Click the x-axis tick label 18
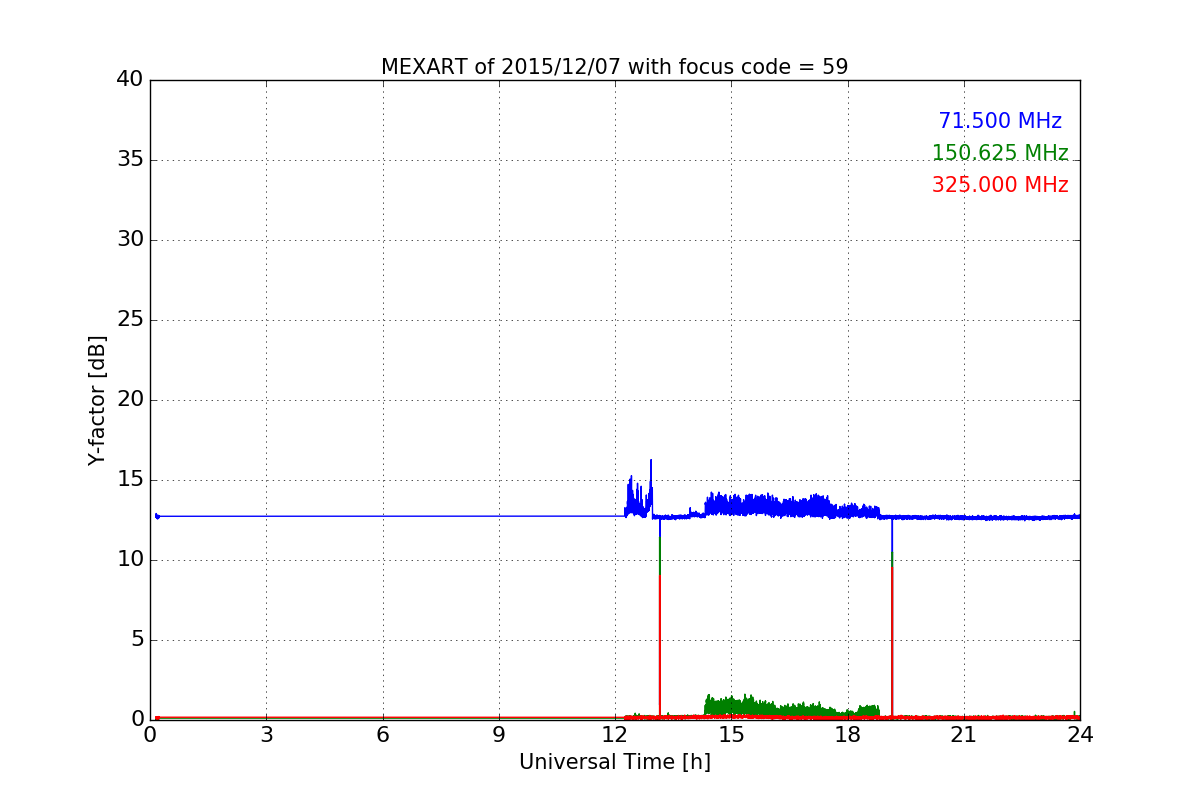 click(848, 735)
